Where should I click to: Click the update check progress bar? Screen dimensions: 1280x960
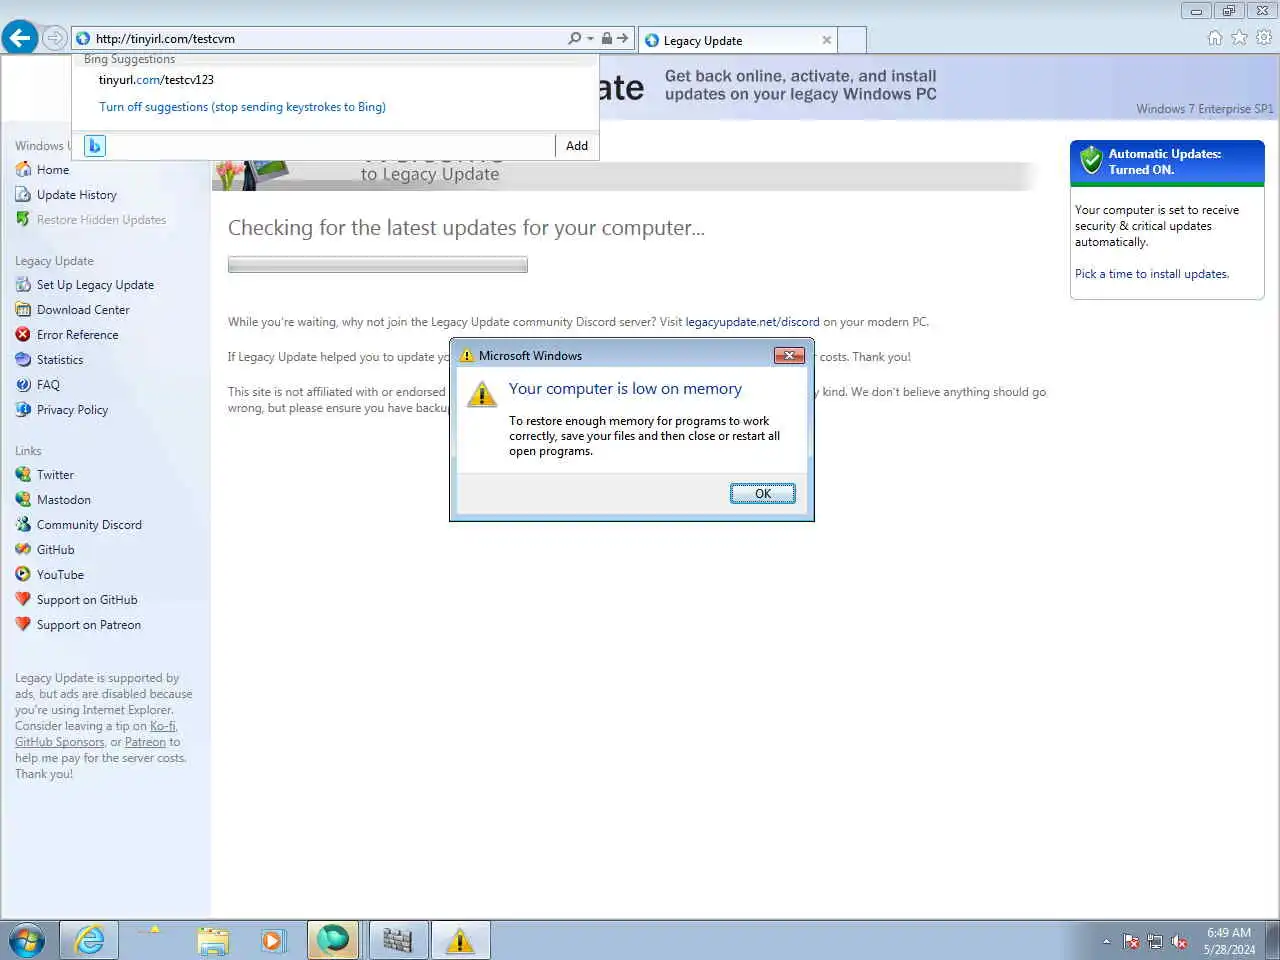378,265
